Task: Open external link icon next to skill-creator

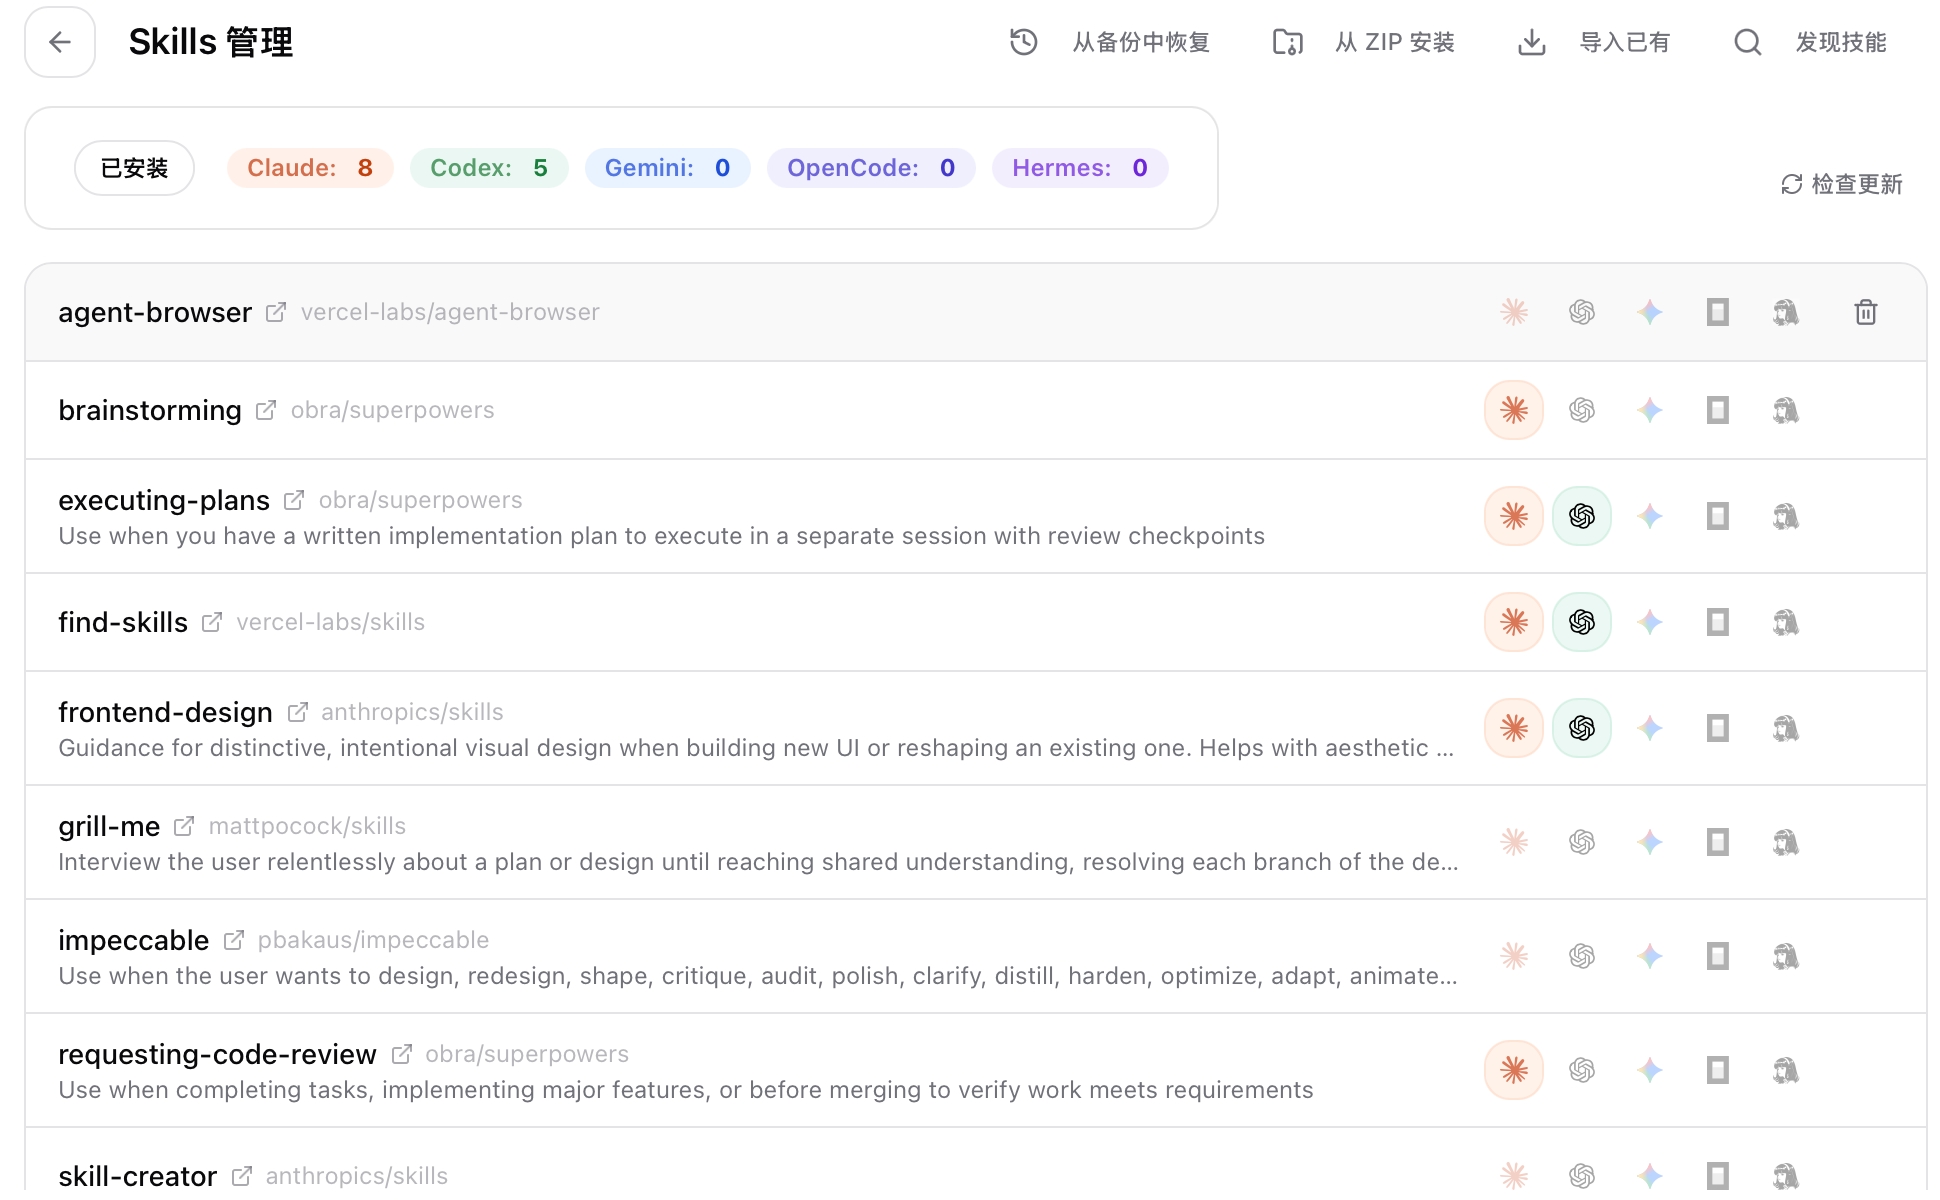Action: 242,1176
